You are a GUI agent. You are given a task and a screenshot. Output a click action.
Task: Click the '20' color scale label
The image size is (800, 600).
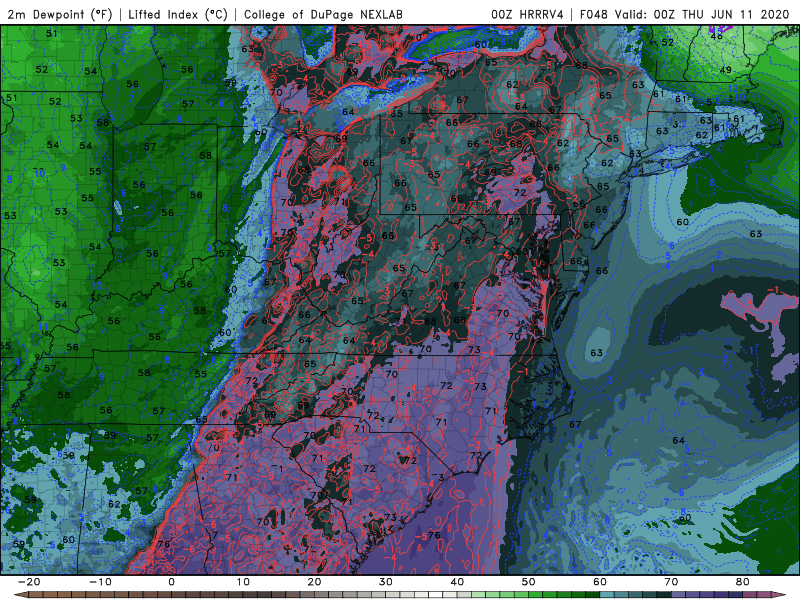[x=314, y=582]
